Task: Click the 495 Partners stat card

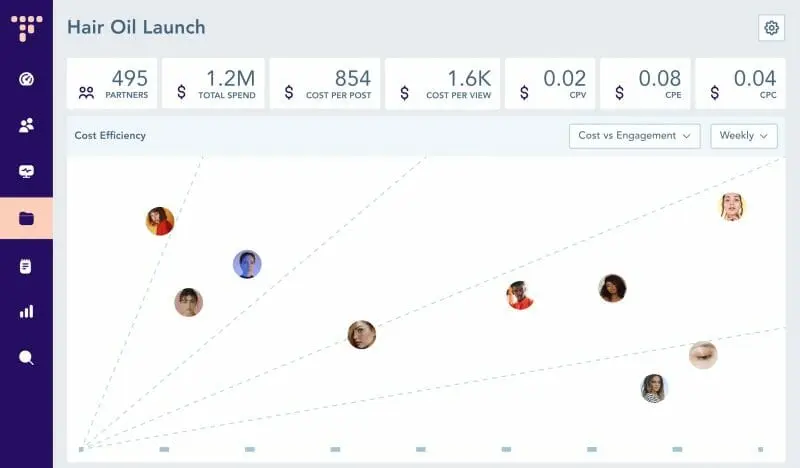Action: [x=113, y=84]
